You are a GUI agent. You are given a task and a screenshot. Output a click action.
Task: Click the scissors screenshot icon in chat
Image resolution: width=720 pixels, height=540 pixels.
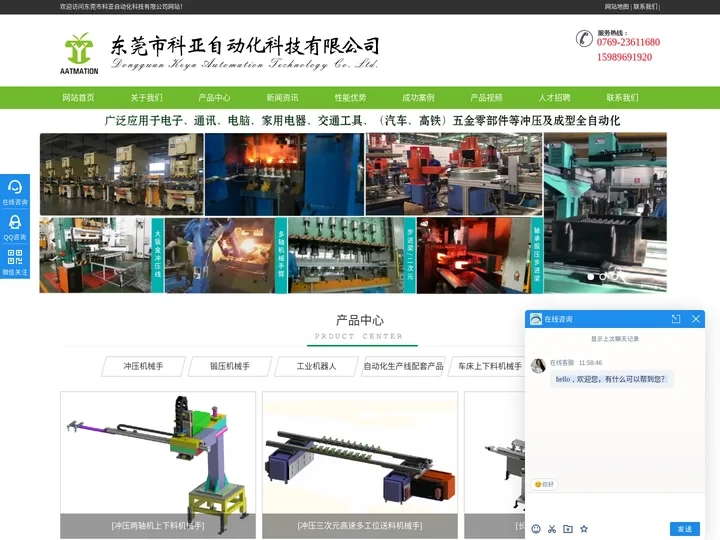pos(552,528)
